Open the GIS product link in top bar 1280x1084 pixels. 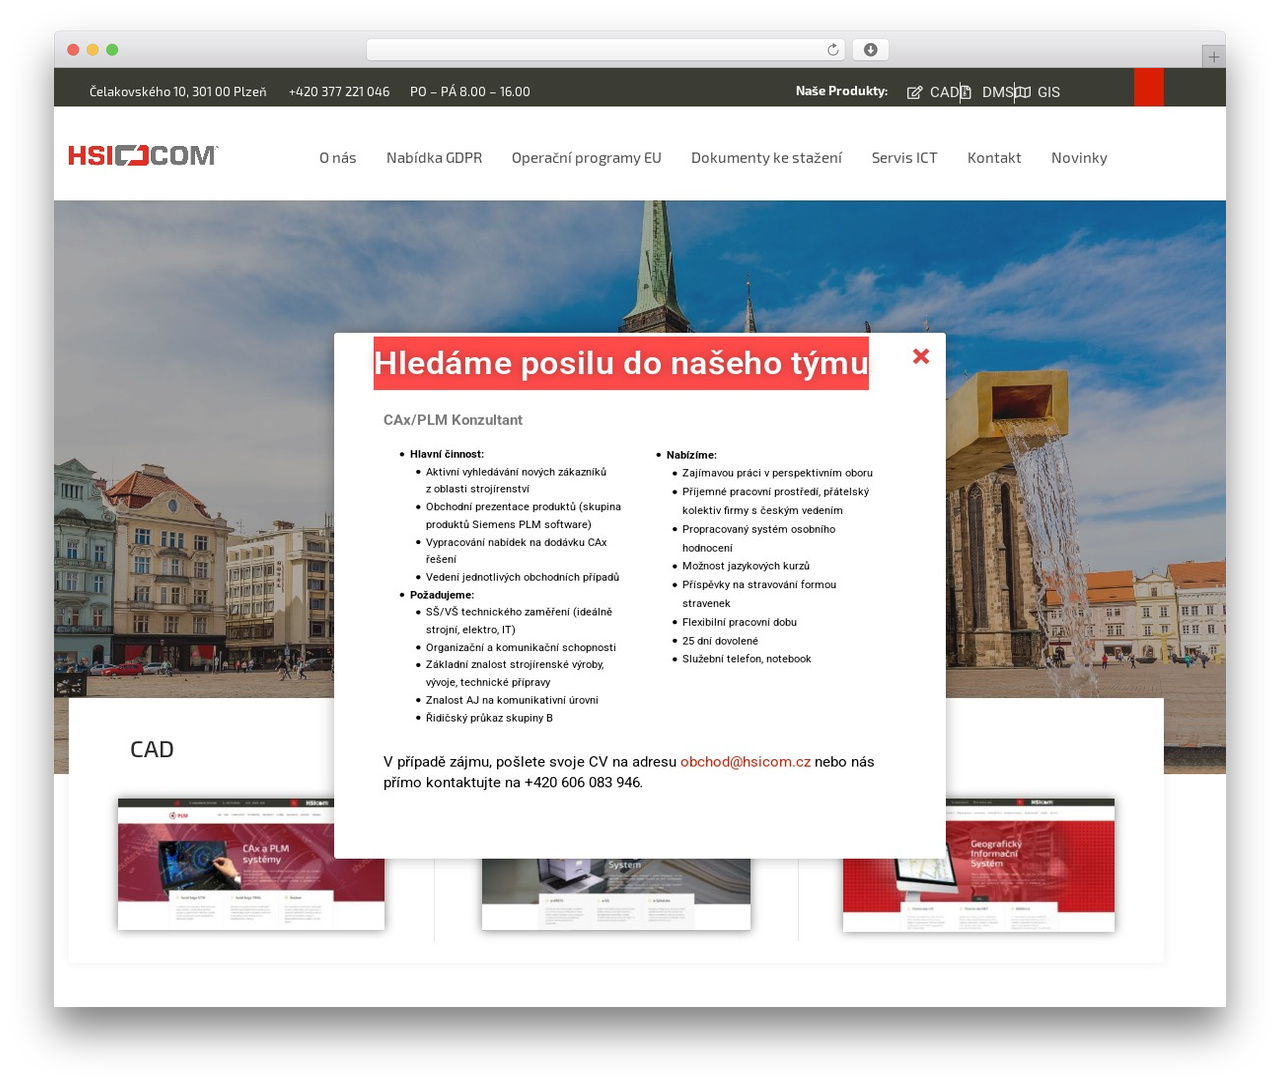1048,92
